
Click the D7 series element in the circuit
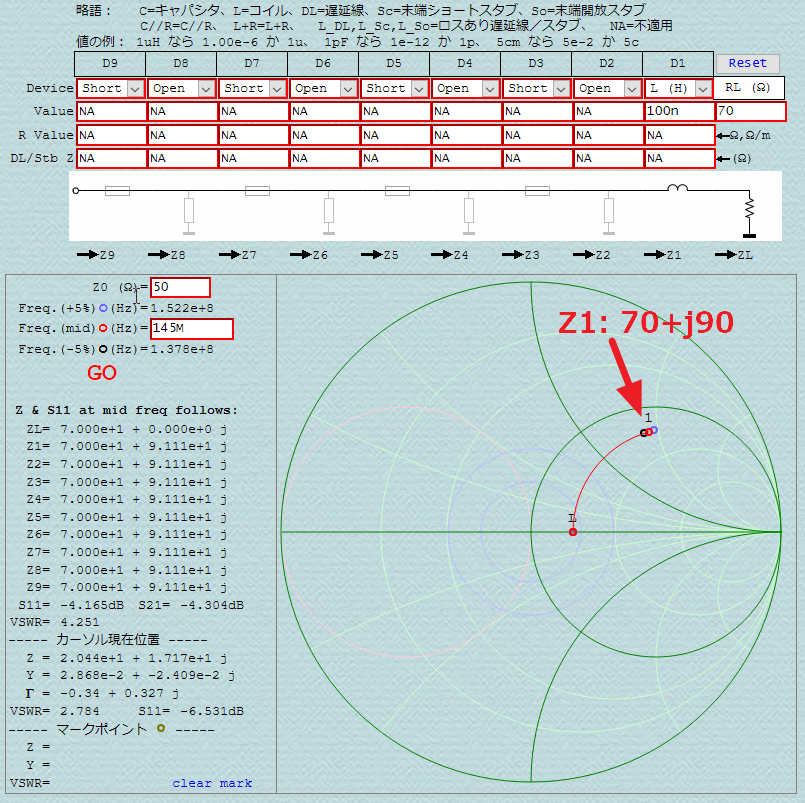[258, 191]
